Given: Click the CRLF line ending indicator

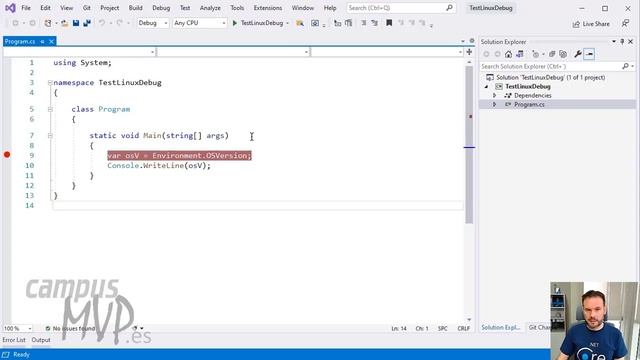Looking at the screenshot, I should tap(464, 329).
